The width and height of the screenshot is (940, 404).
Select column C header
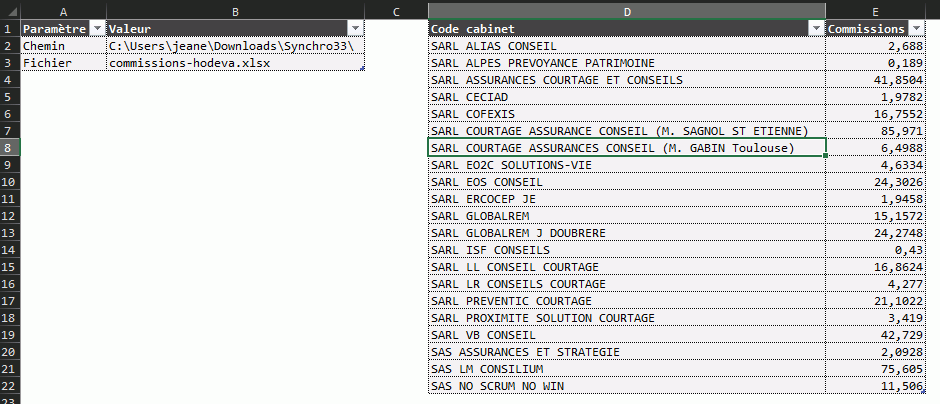(397, 11)
